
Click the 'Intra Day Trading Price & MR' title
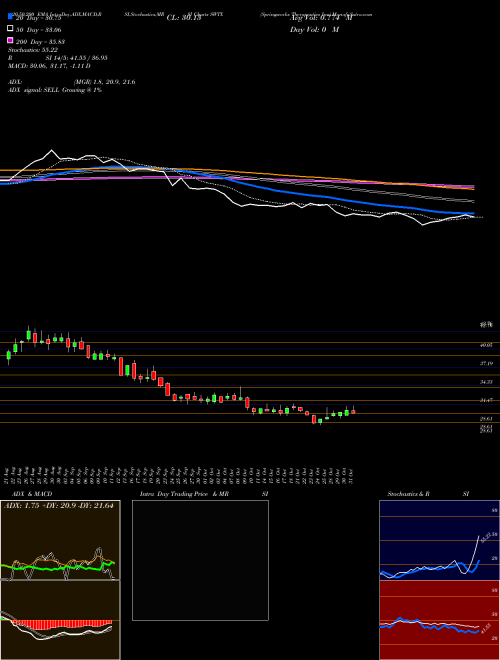pos(184,494)
